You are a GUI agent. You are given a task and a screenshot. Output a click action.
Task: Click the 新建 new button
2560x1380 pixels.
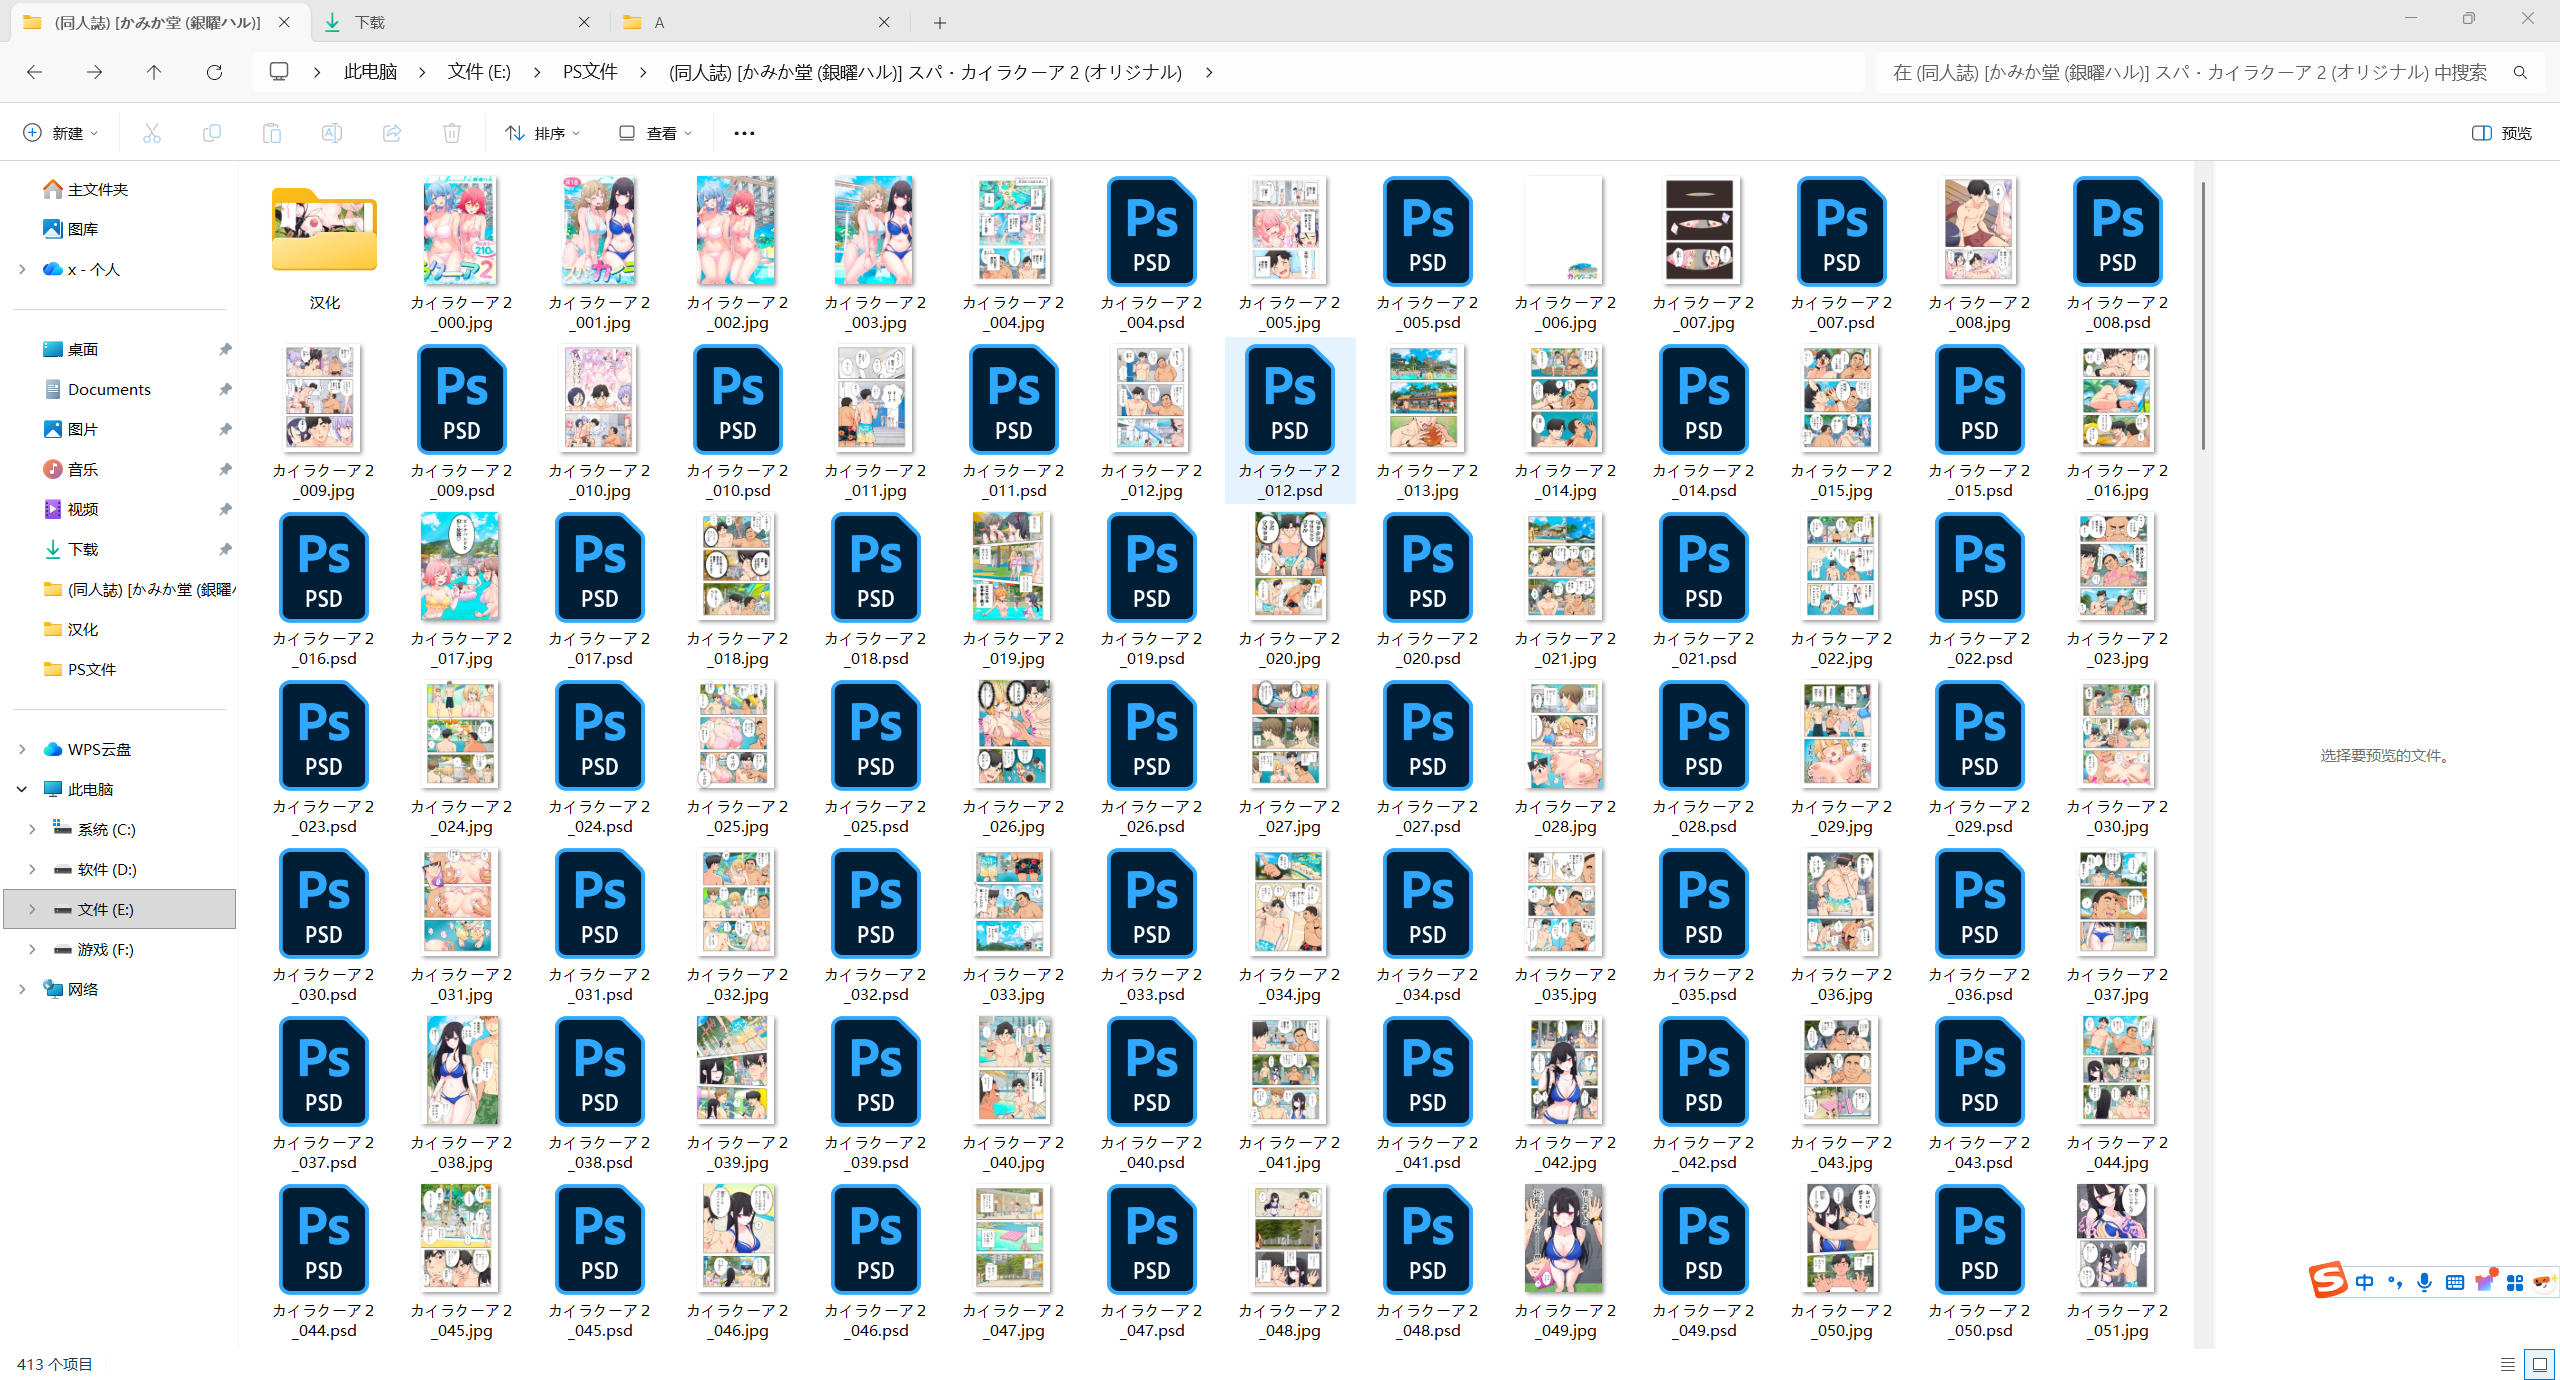(60, 133)
